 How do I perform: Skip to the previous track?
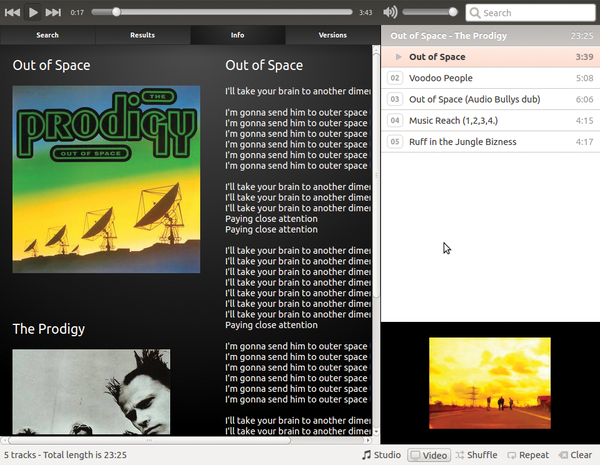(12, 13)
